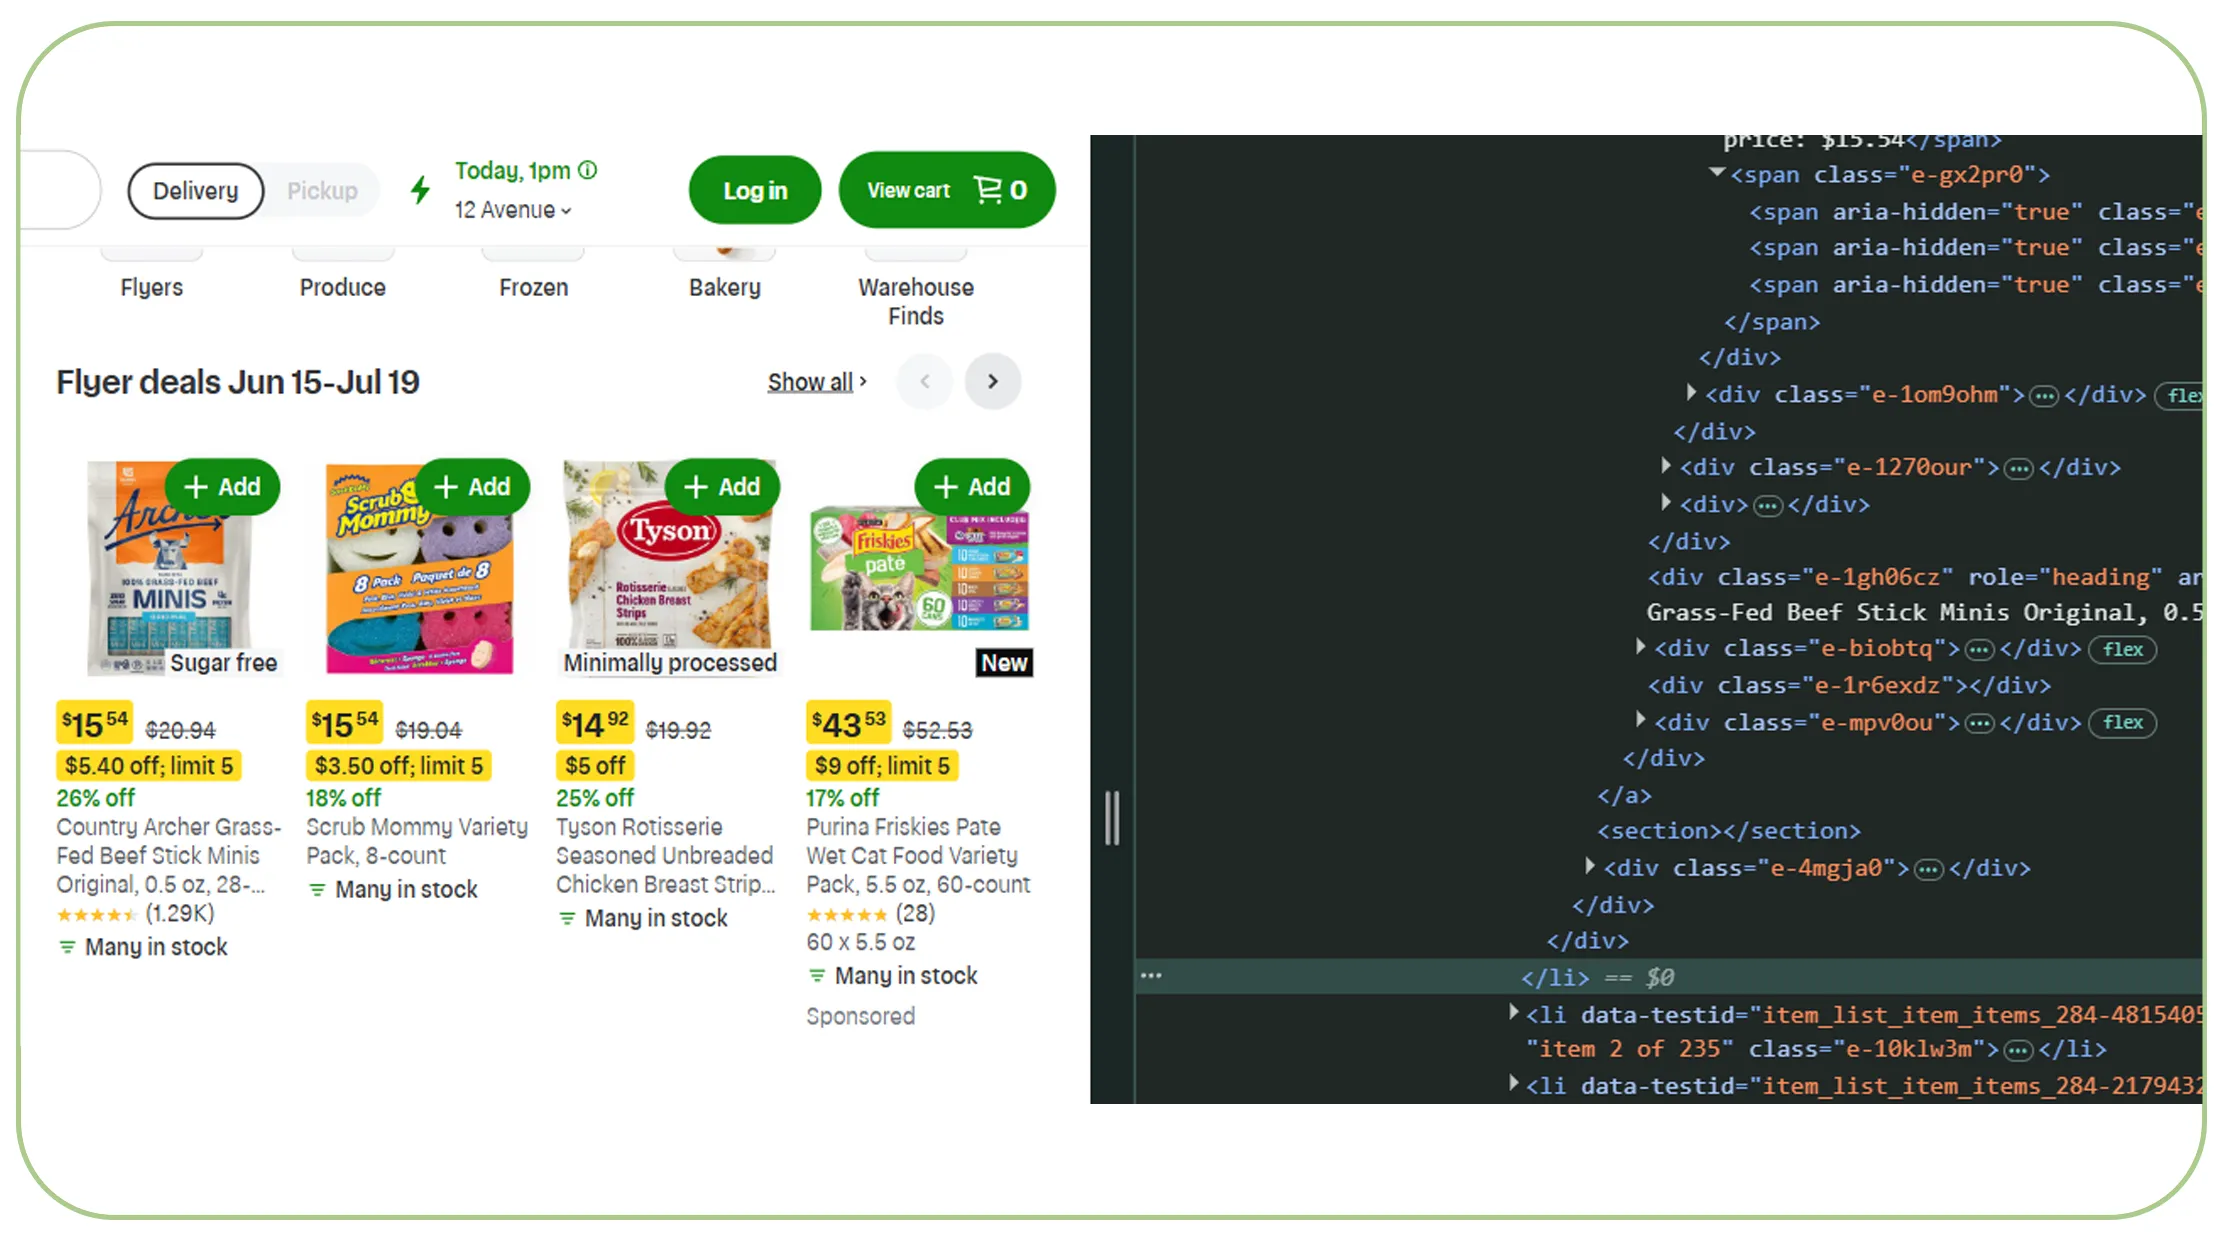
Task: Click the info icon next to Today, 1pm
Action: click(x=588, y=170)
